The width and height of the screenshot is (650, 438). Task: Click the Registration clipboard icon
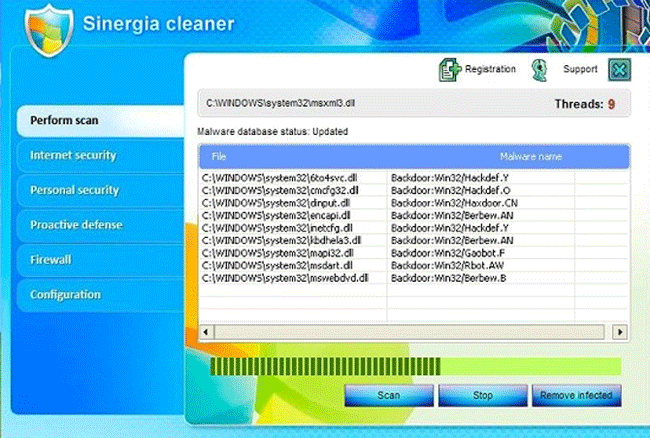(448, 70)
